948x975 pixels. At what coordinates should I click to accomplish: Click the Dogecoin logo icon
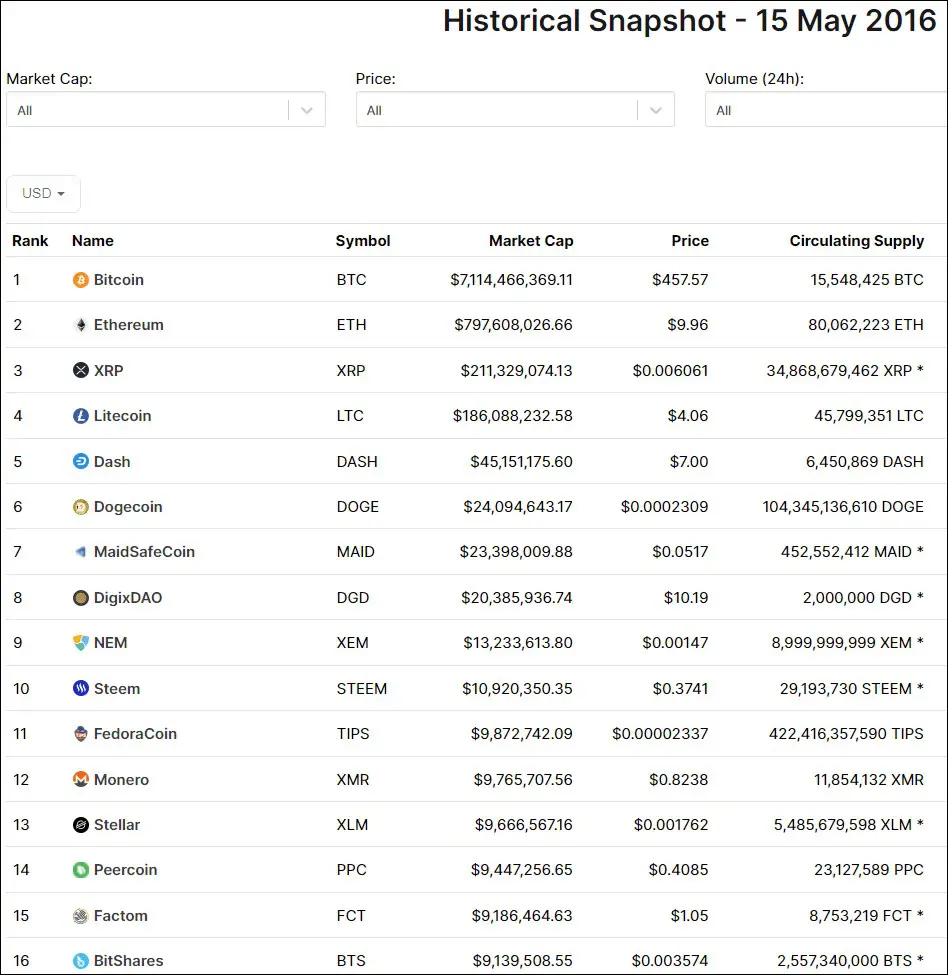pos(81,507)
